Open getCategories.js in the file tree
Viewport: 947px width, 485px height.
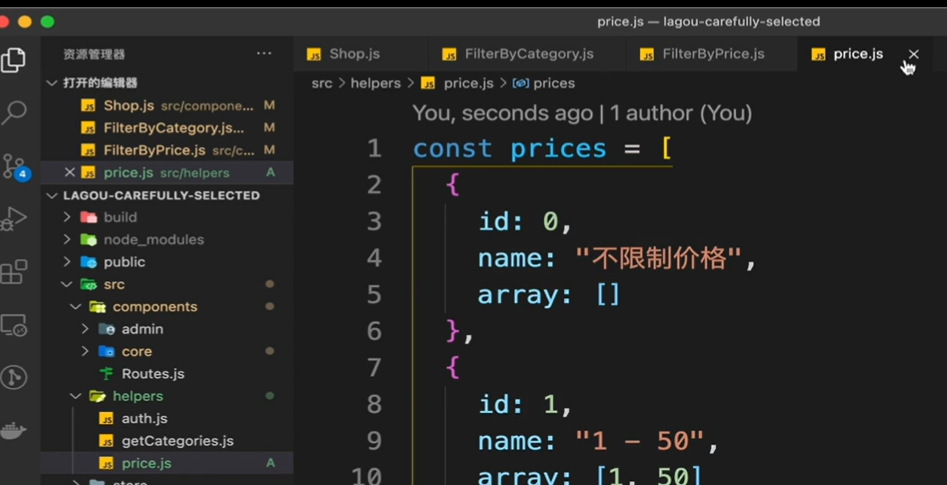(178, 441)
